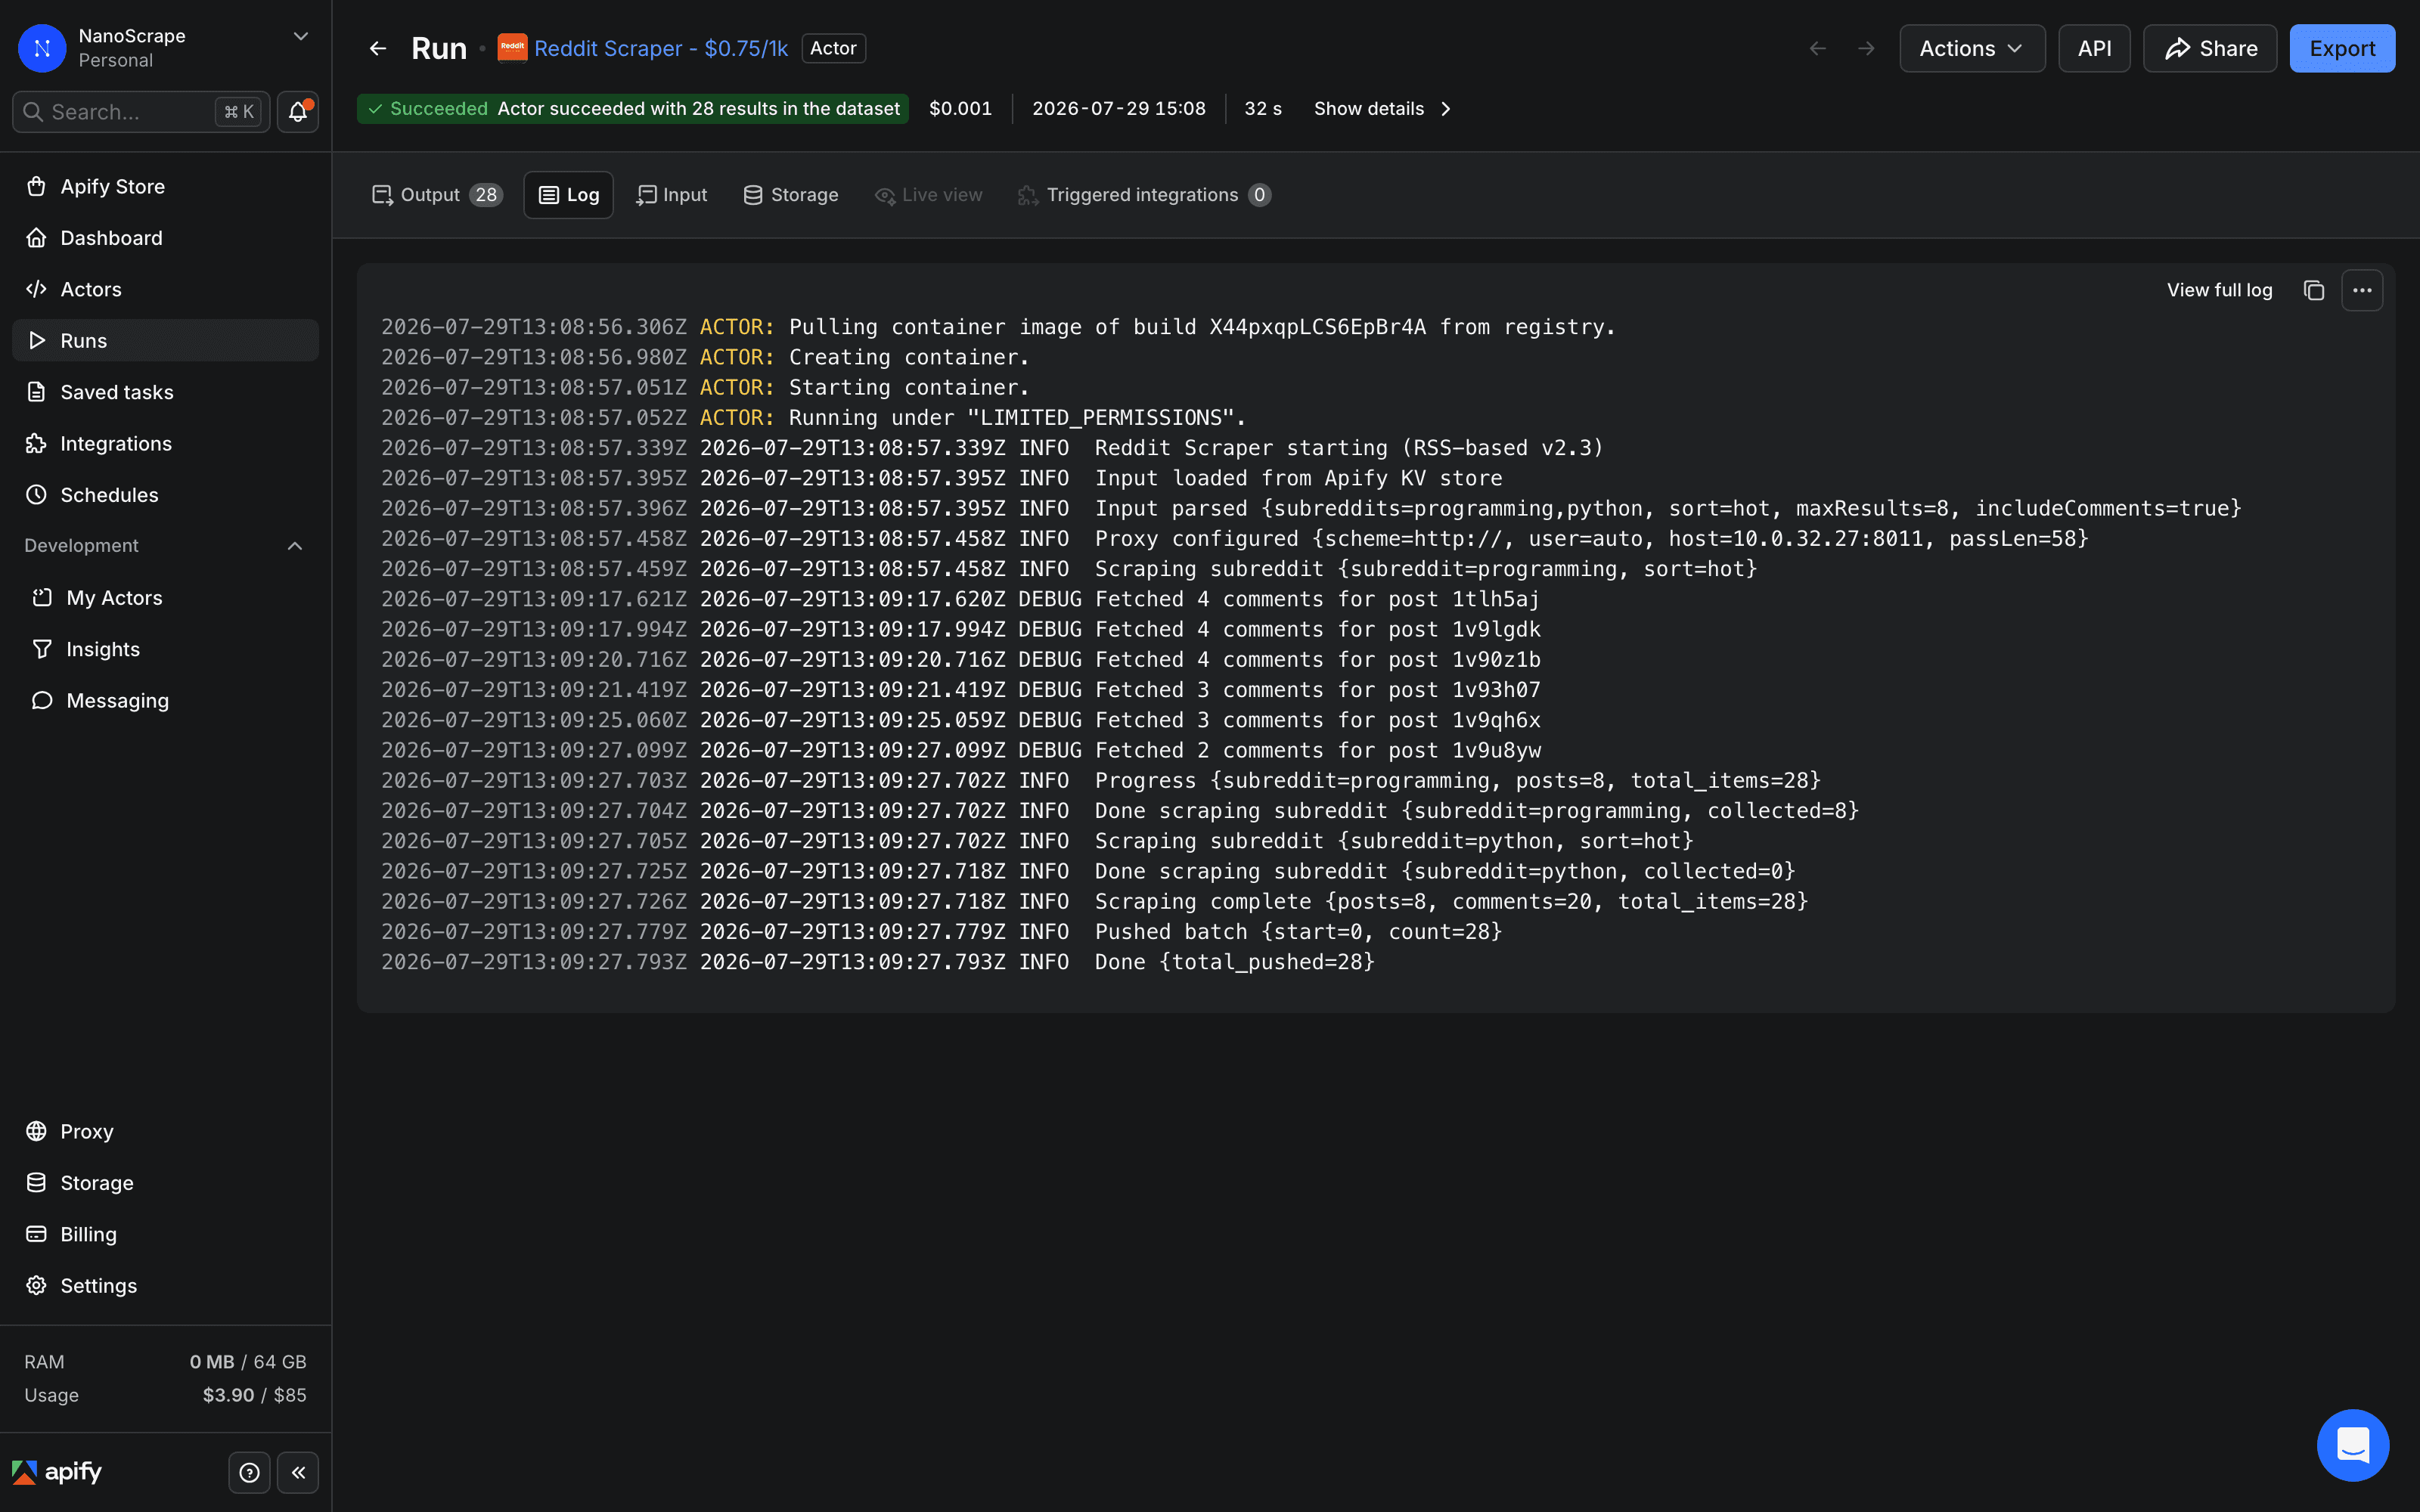This screenshot has height=1512, width=2420.
Task: Click the Share button
Action: 2210,48
